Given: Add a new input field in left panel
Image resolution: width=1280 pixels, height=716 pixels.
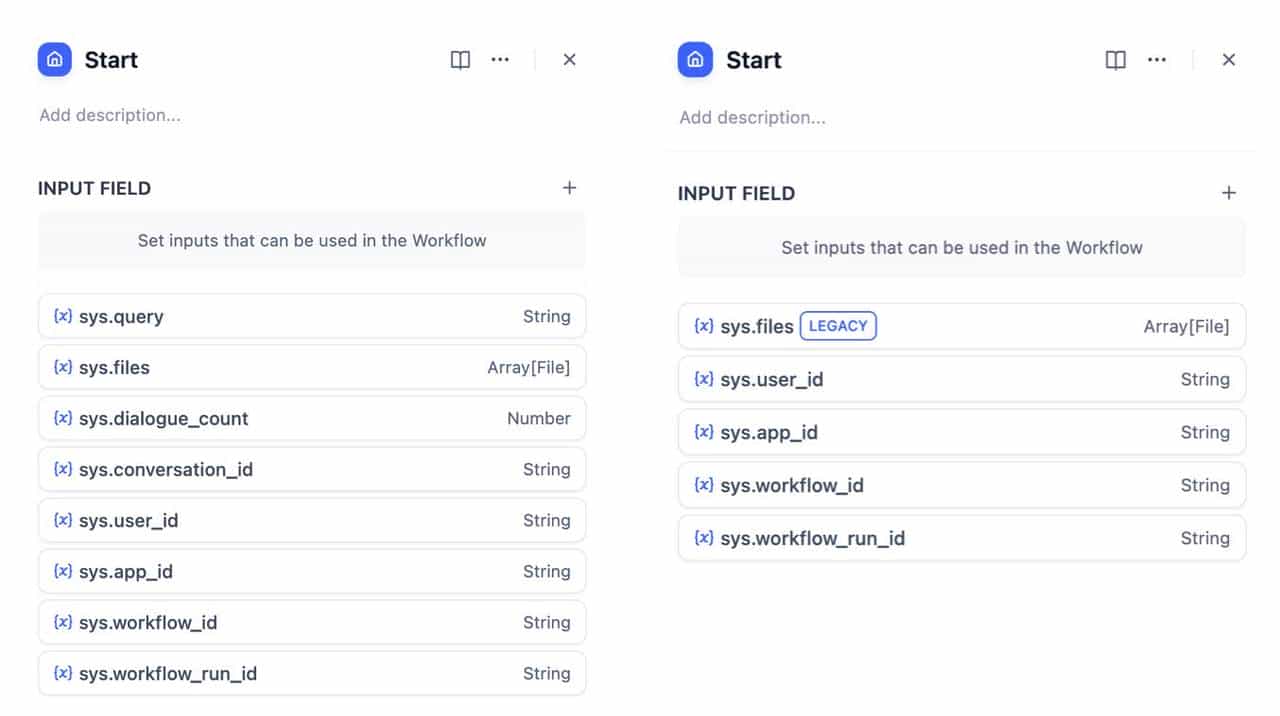Looking at the screenshot, I should click(569, 187).
